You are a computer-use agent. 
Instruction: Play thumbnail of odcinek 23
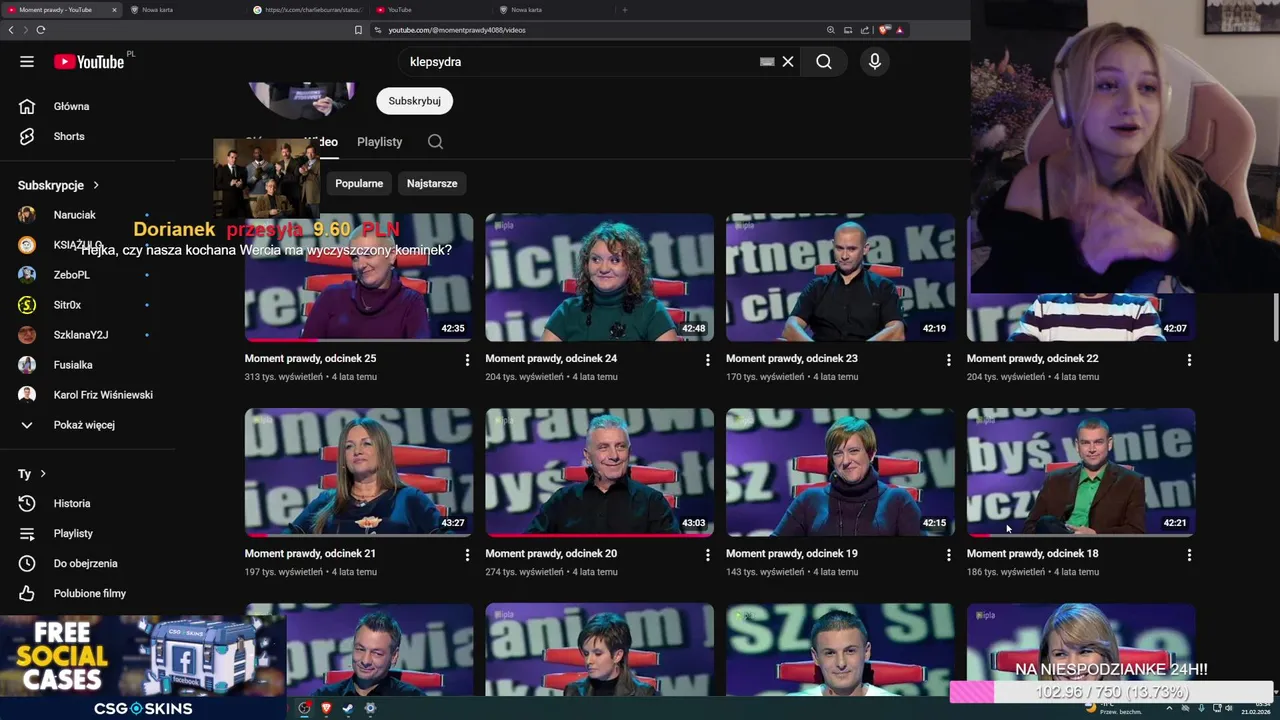pyautogui.click(x=840, y=277)
